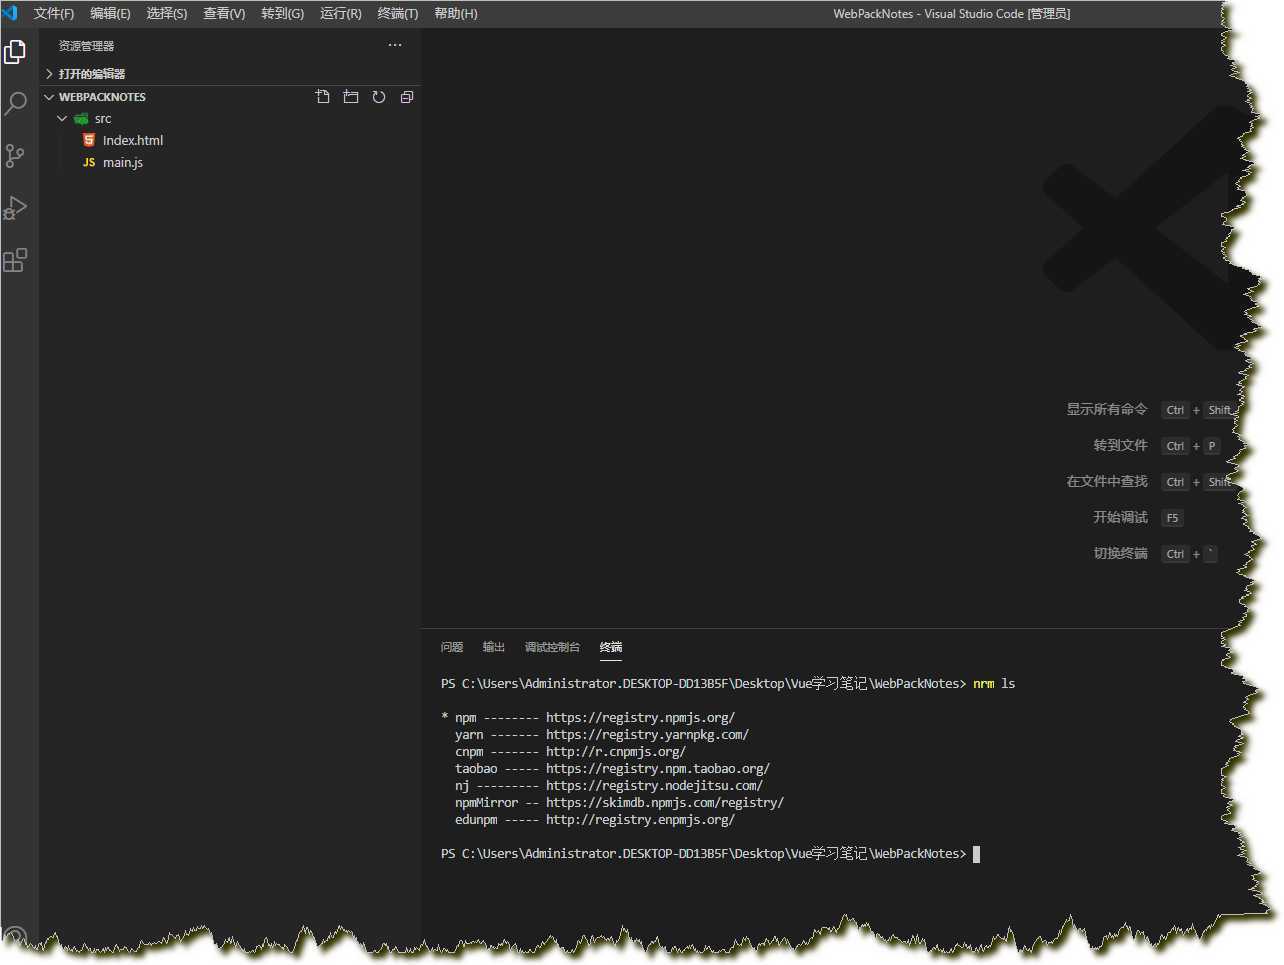Click the P key badge
Image resolution: width=1284 pixels, height=965 pixels.
[1212, 446]
